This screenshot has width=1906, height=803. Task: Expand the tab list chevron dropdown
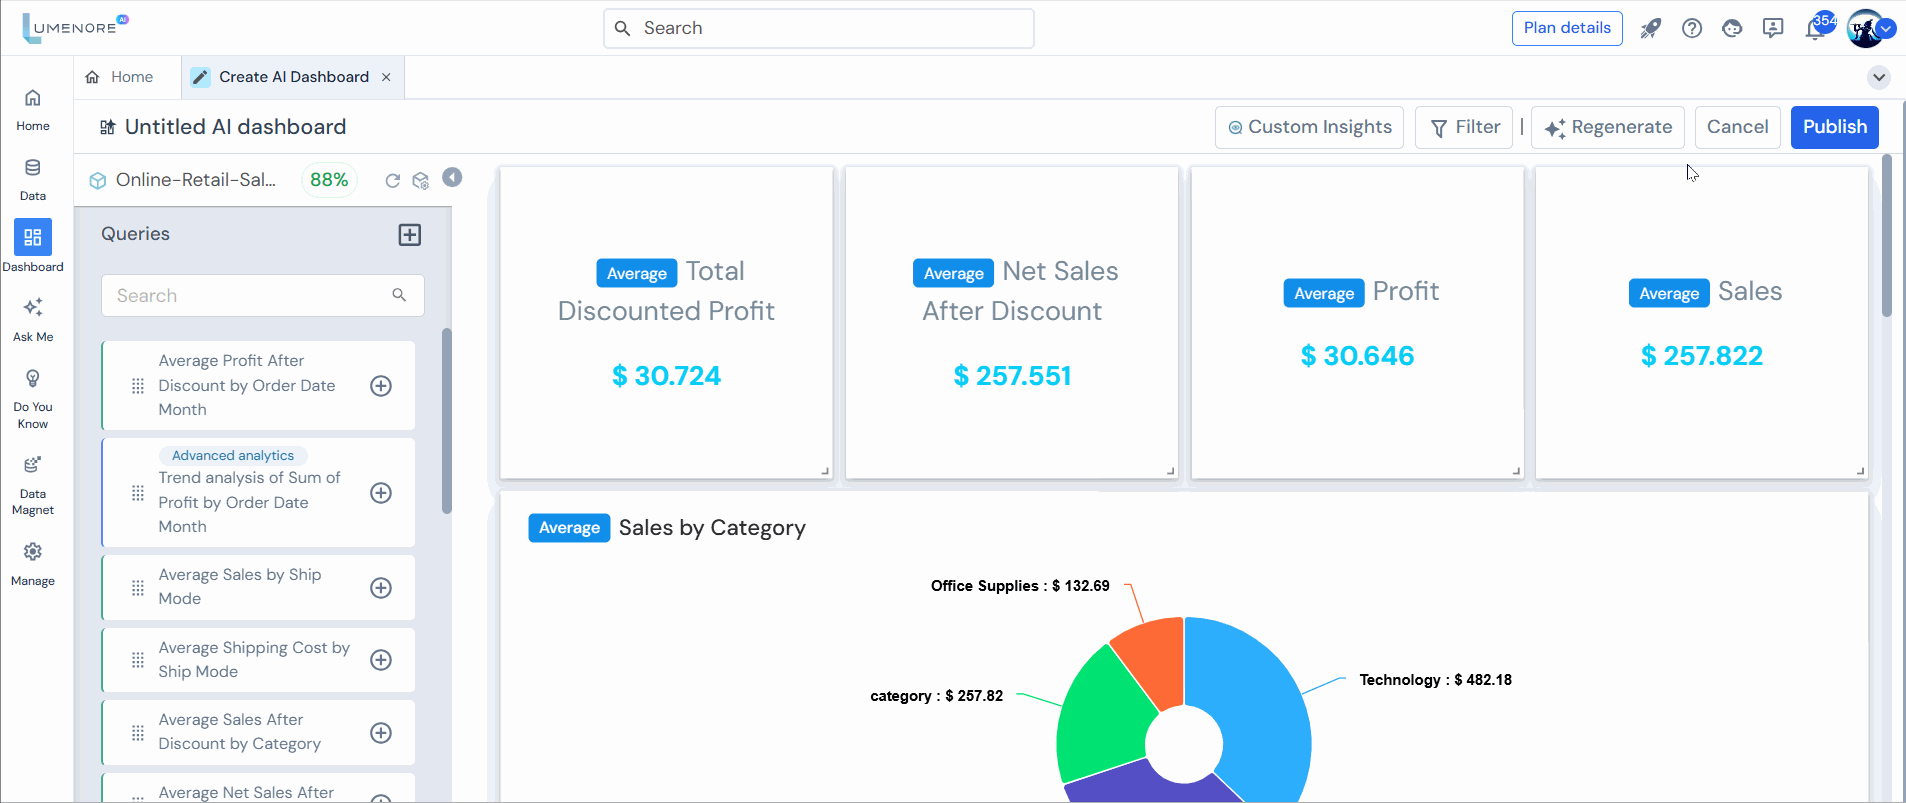[1879, 77]
